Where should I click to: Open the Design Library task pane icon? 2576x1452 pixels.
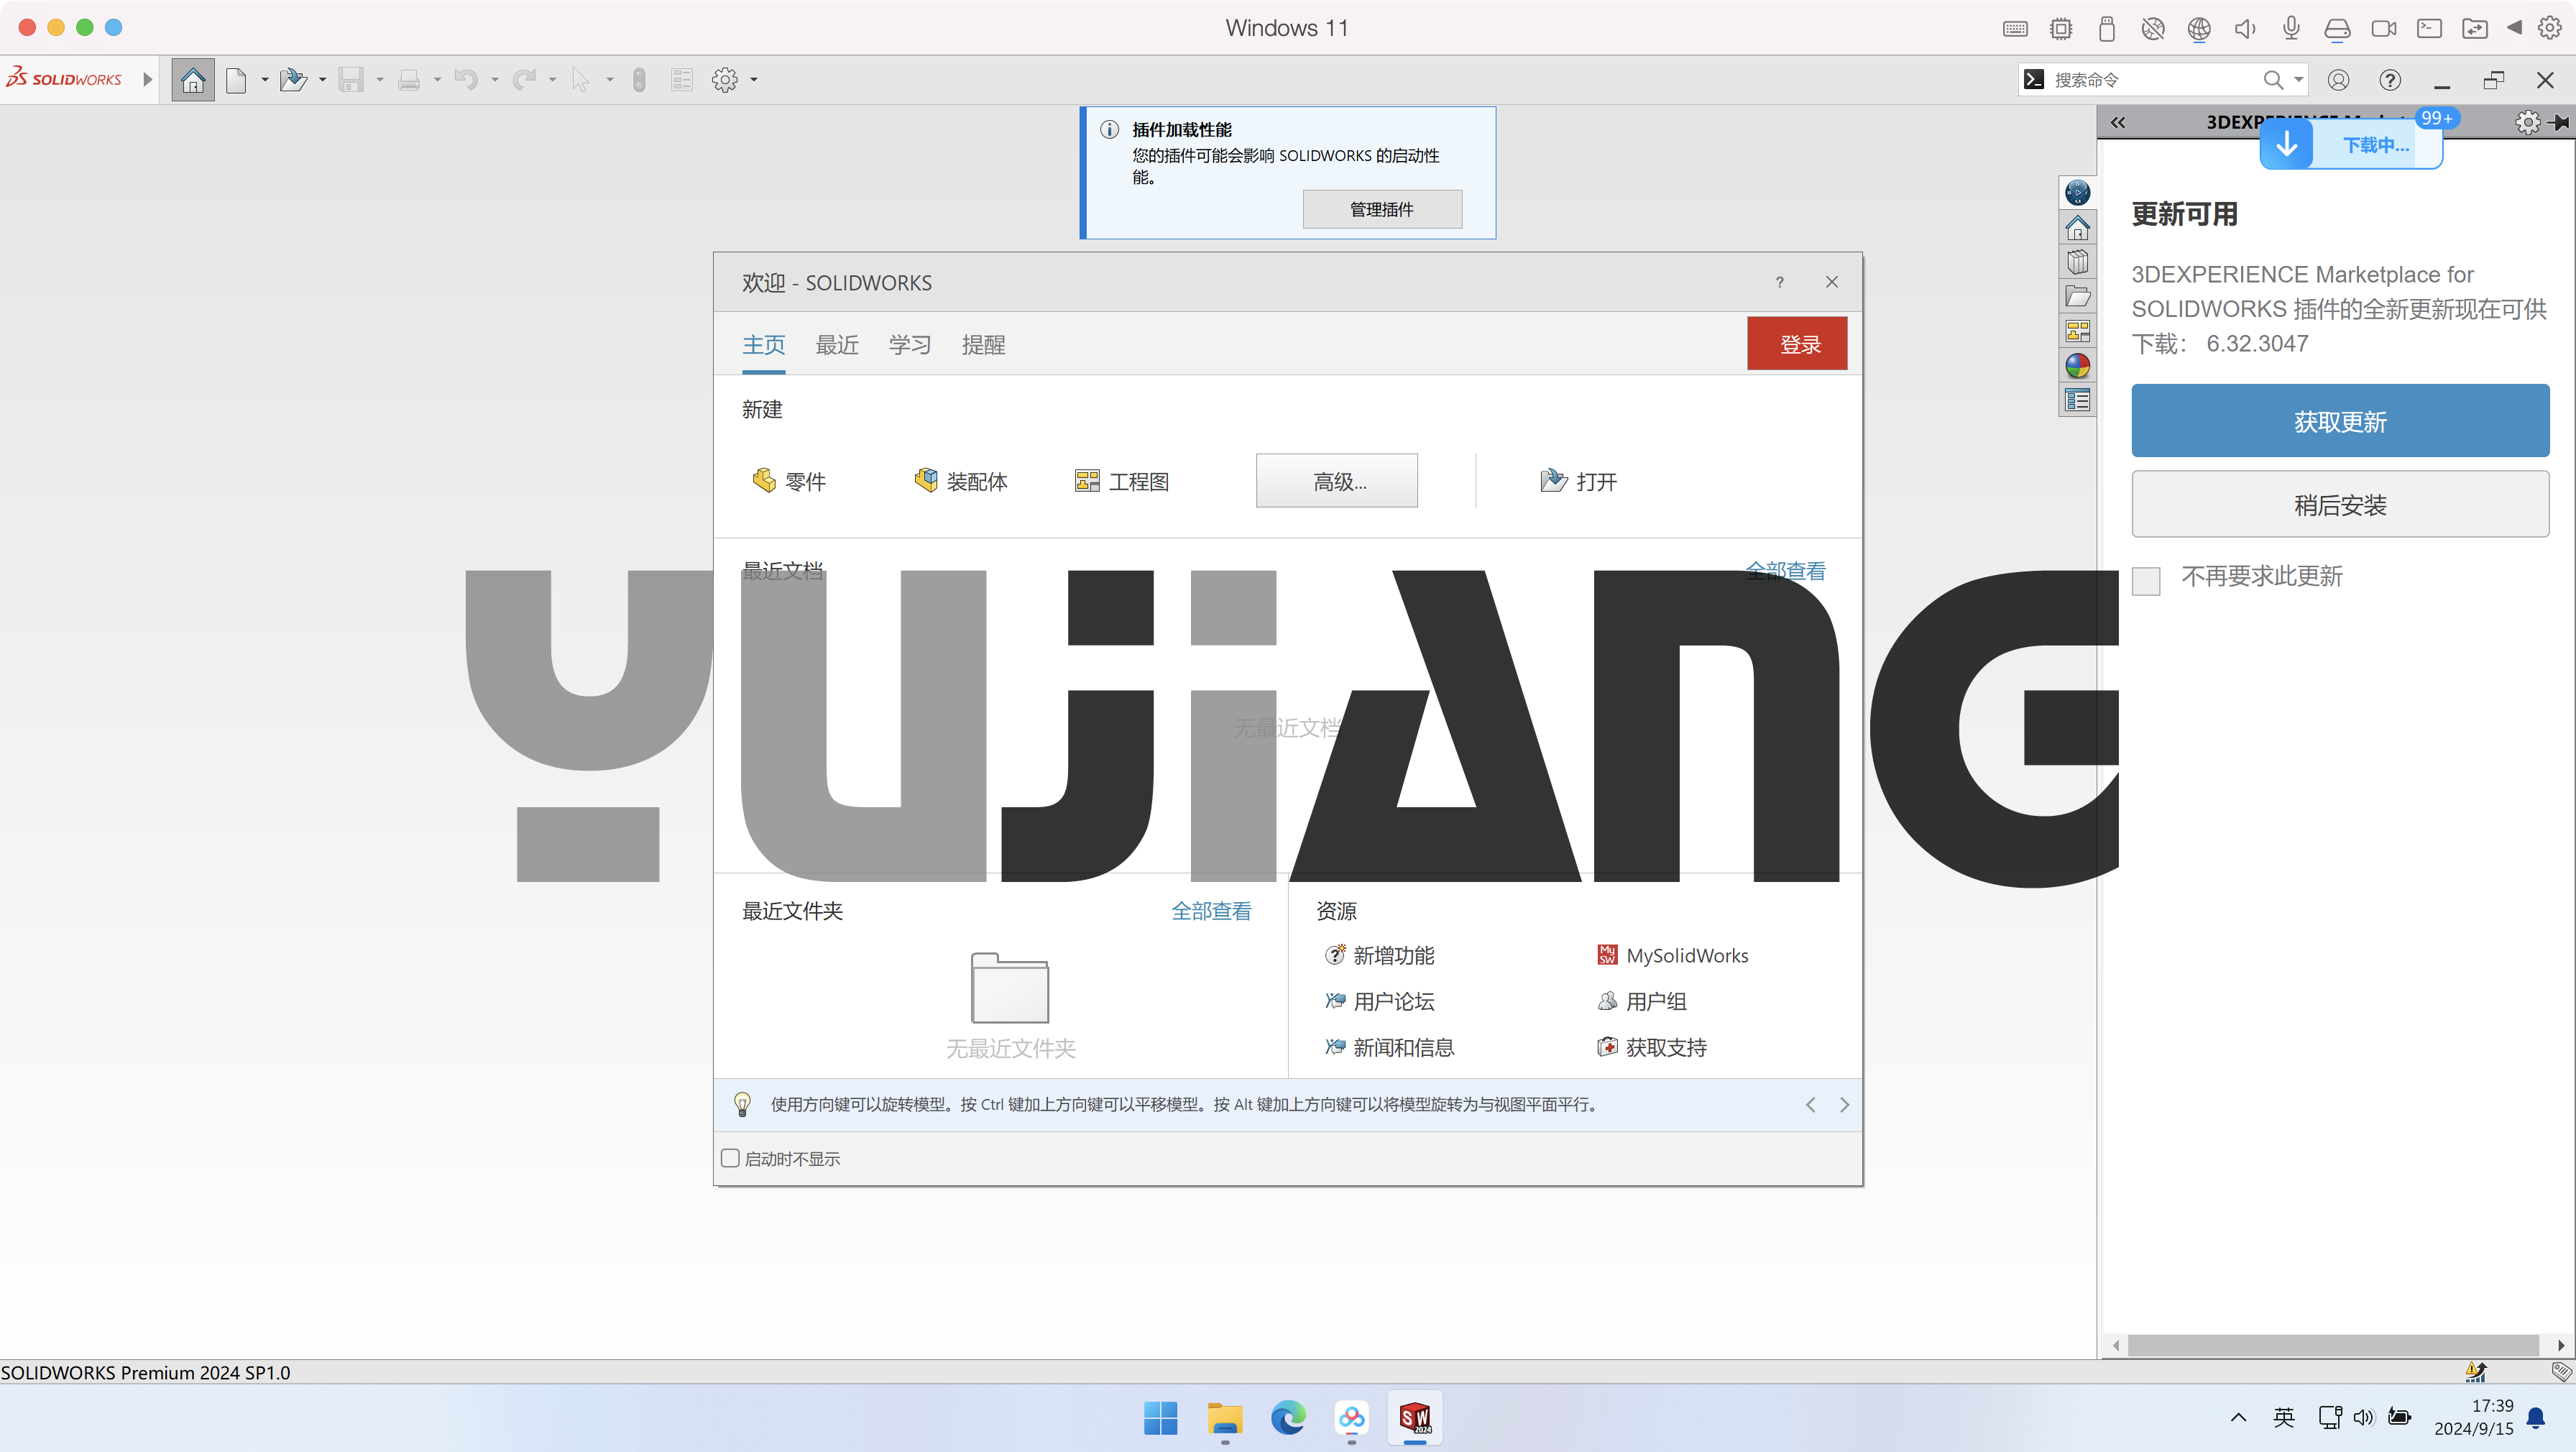[2077, 262]
